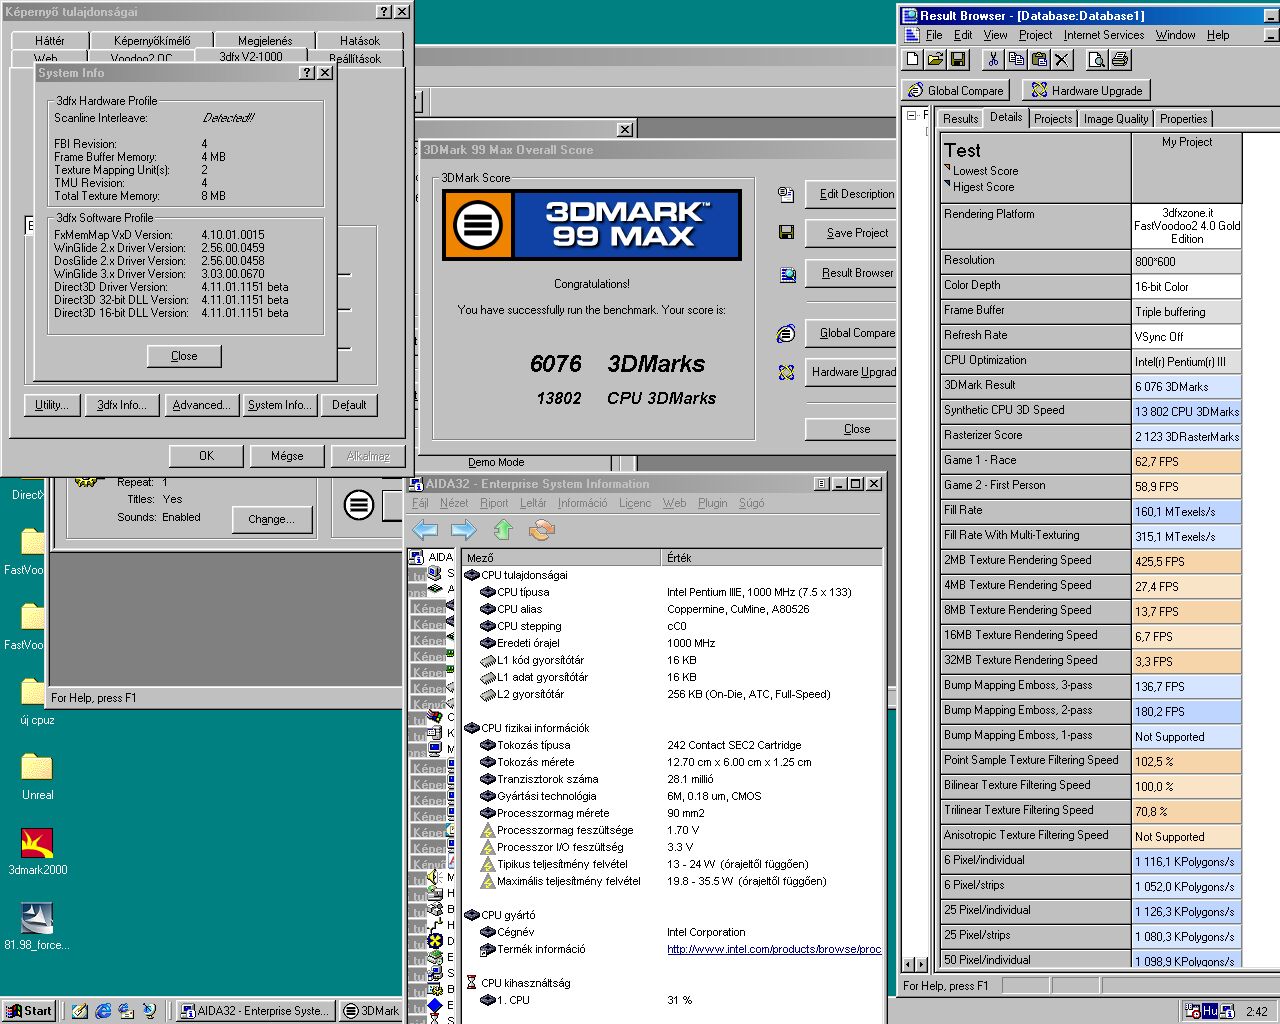Viewport: 1280px width, 1024px height.
Task: Click help question mark in System Info dialog
Action: pyautogui.click(x=307, y=73)
